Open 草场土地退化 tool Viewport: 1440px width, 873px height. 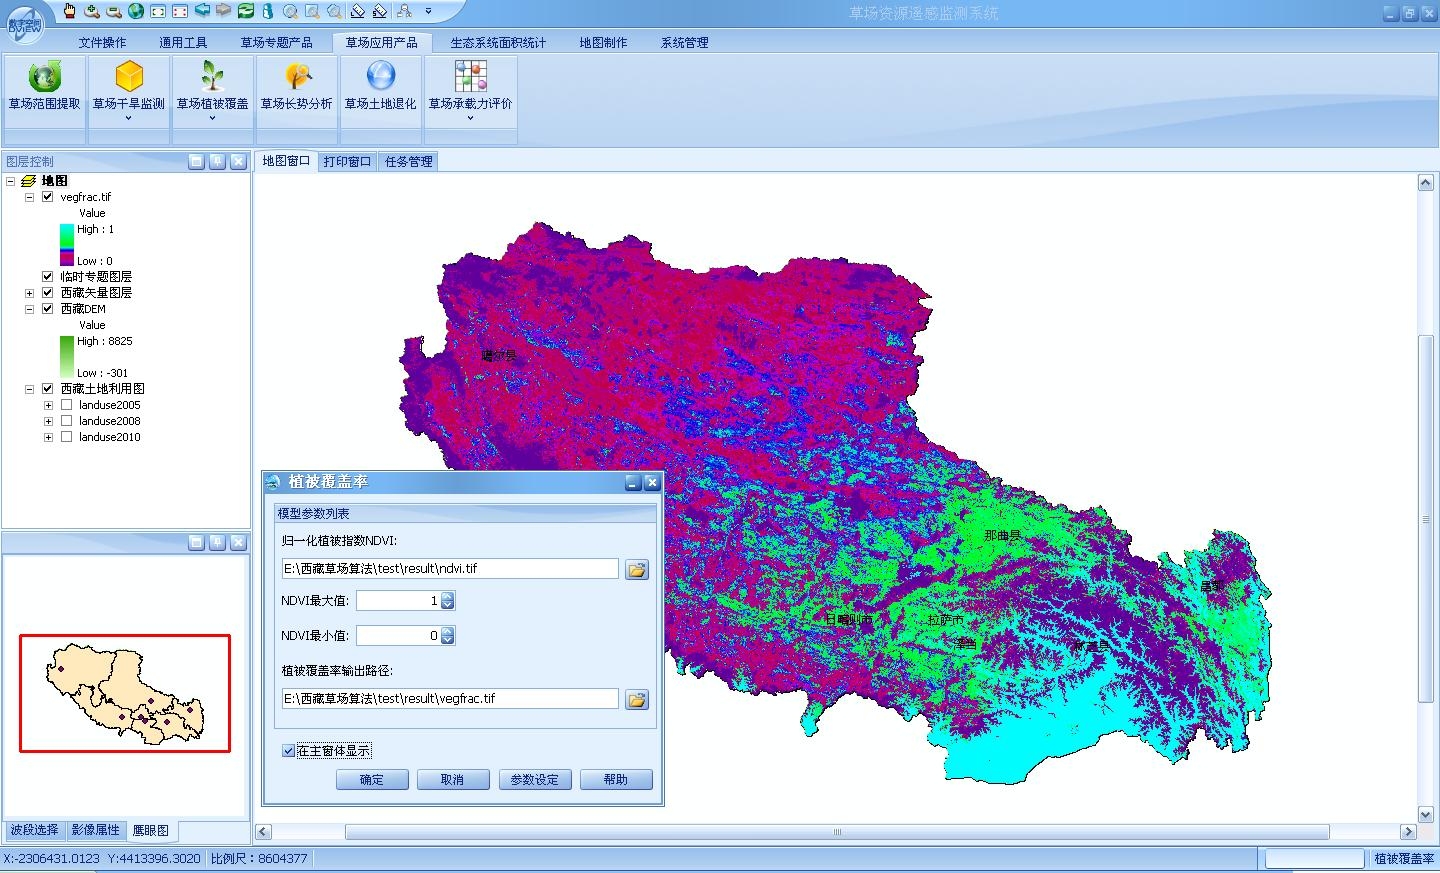(x=380, y=86)
